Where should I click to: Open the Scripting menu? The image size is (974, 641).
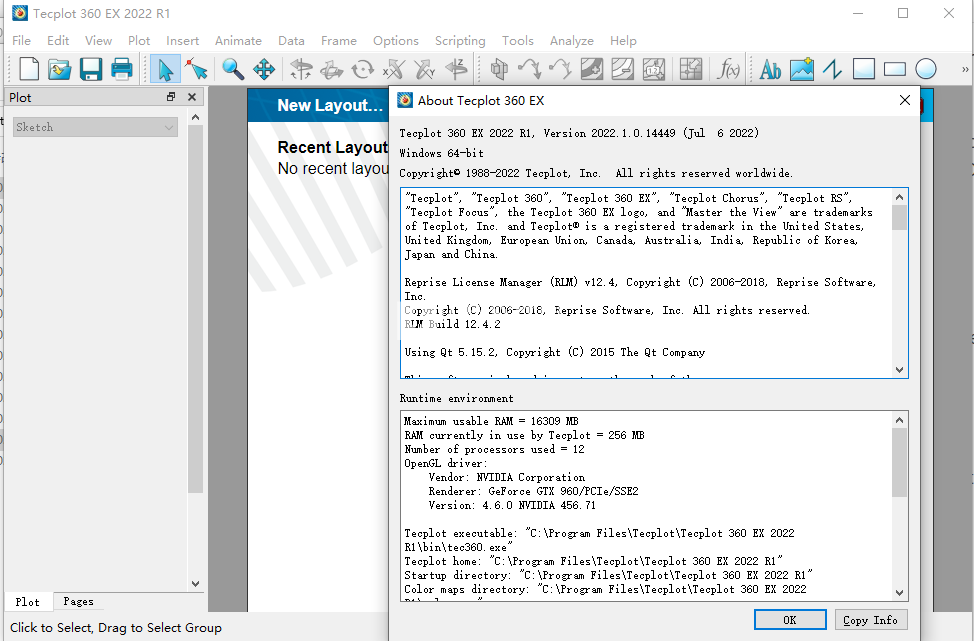[x=460, y=40]
